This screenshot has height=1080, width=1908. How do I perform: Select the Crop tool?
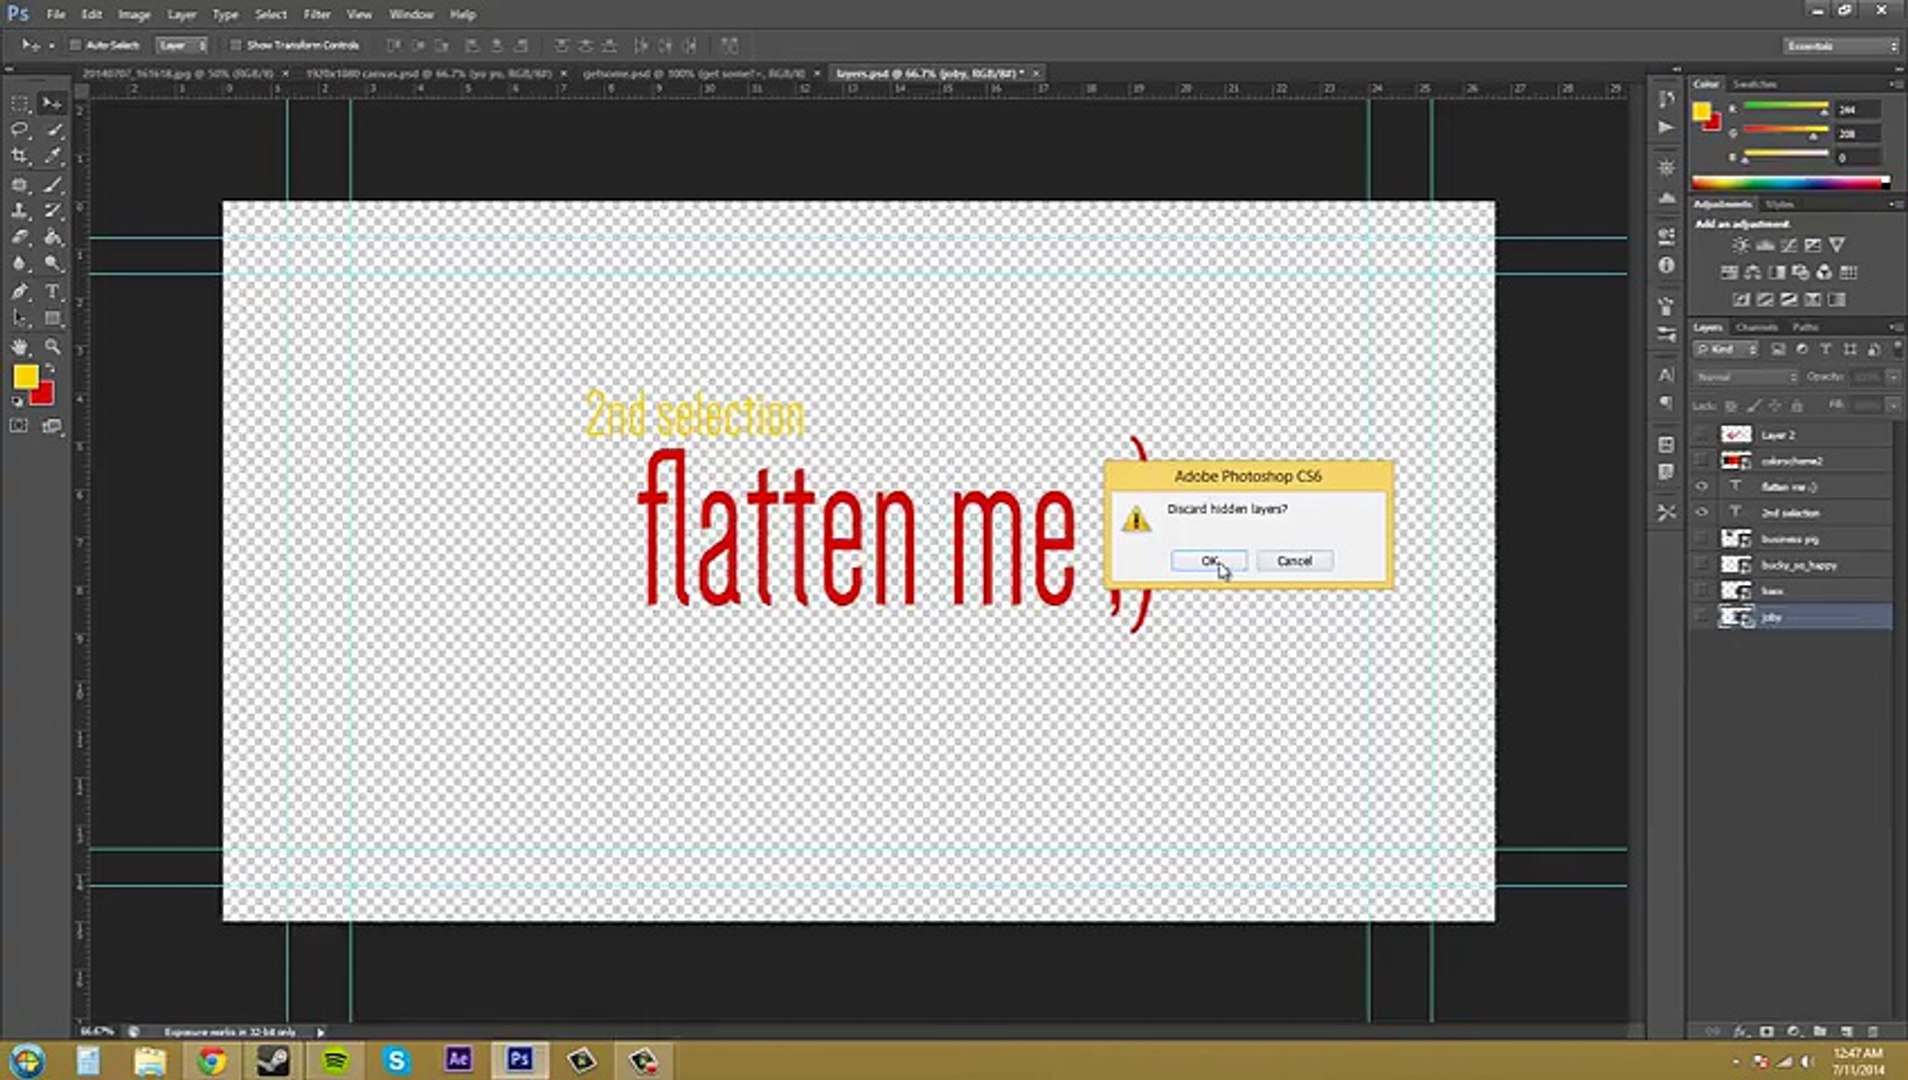(x=19, y=156)
